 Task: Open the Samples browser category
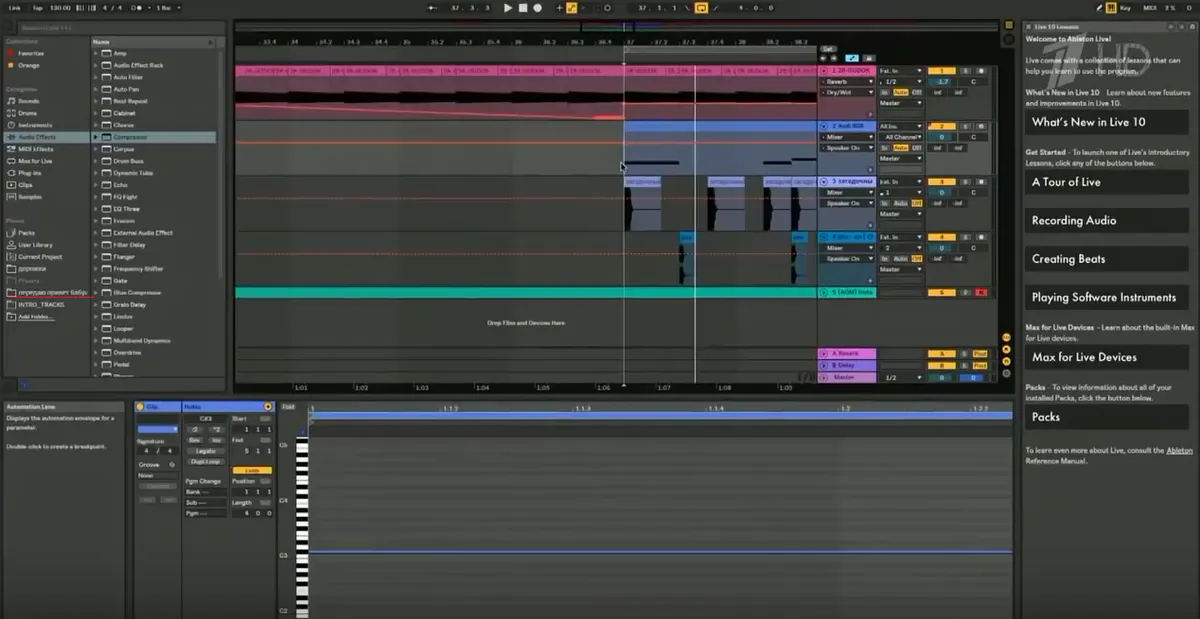pos(30,197)
